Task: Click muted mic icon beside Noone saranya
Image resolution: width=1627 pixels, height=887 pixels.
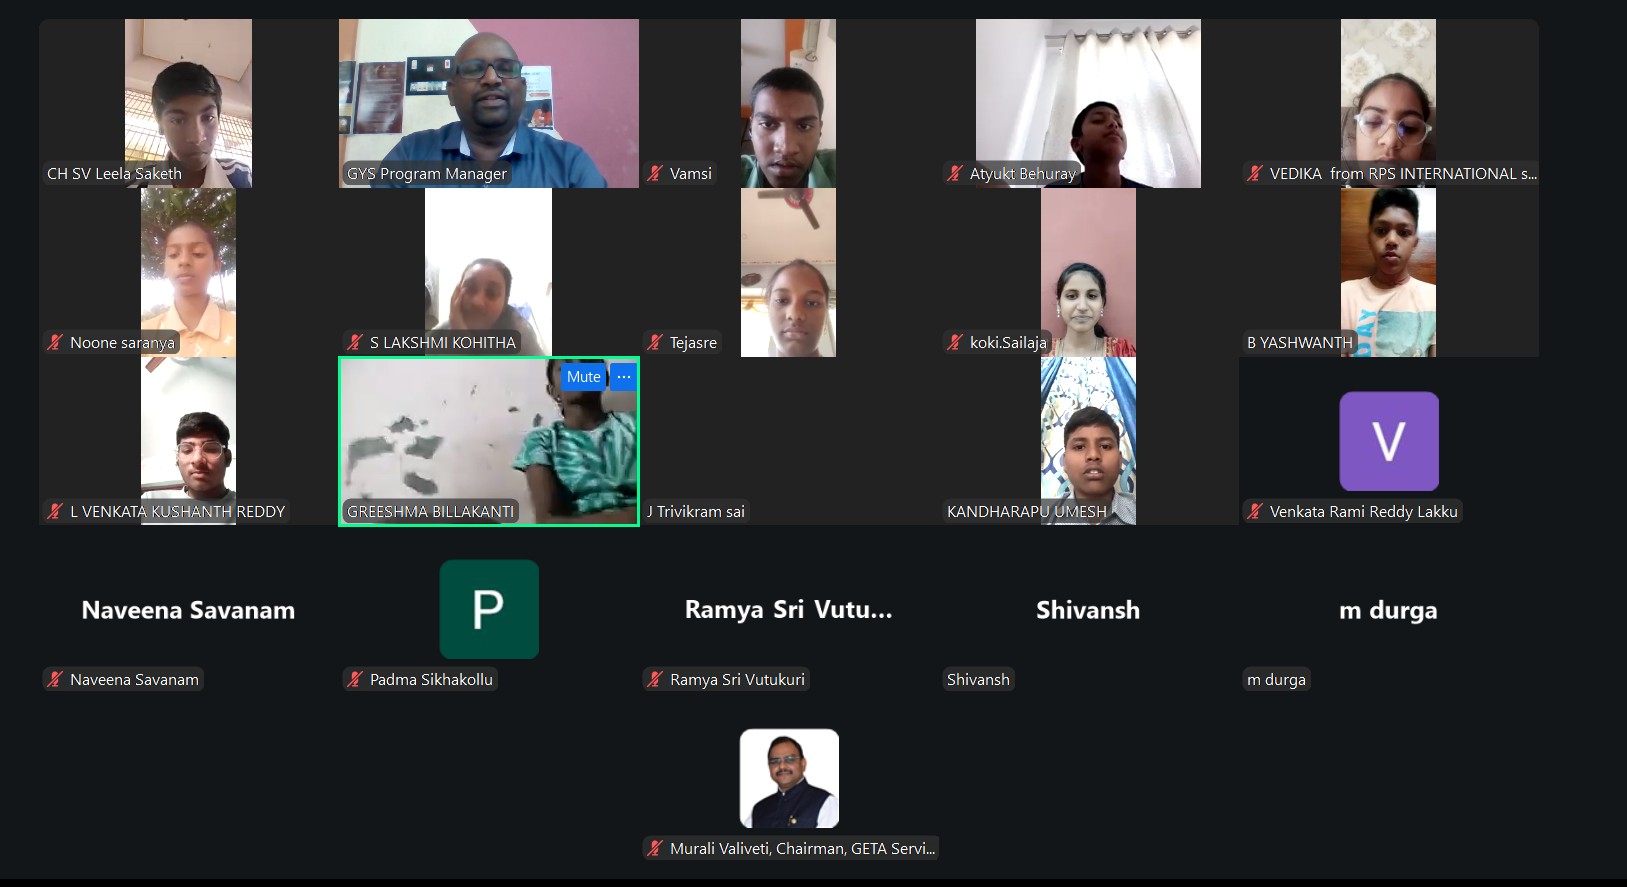Action: 55,342
